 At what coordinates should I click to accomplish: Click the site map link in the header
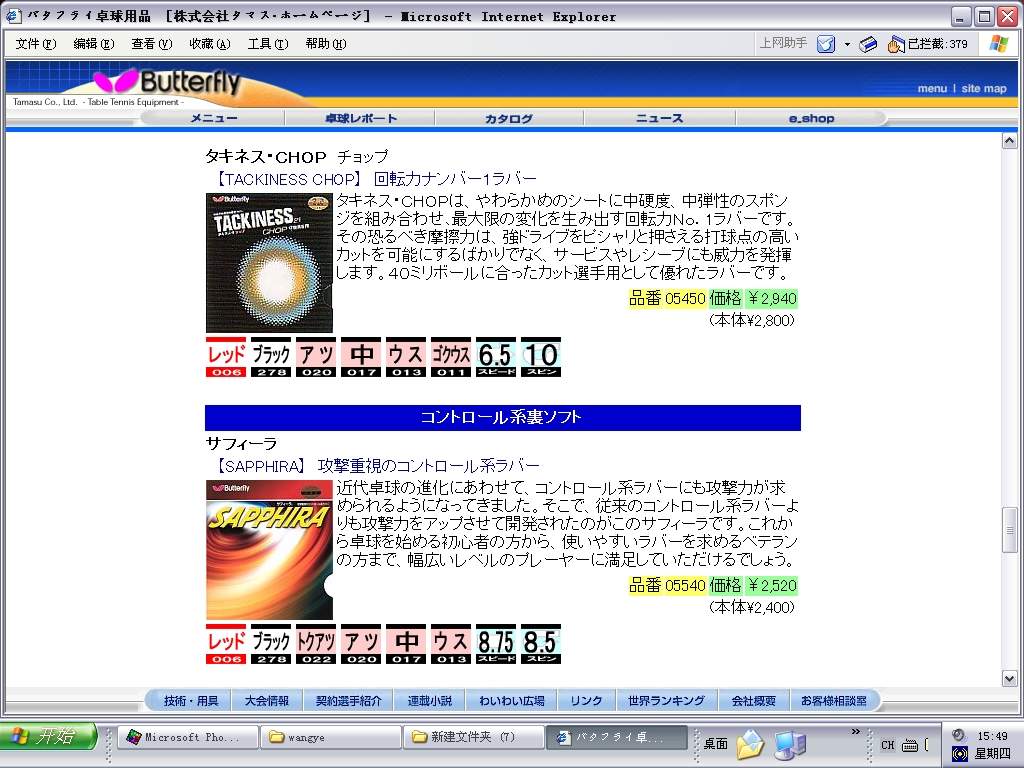(x=984, y=88)
